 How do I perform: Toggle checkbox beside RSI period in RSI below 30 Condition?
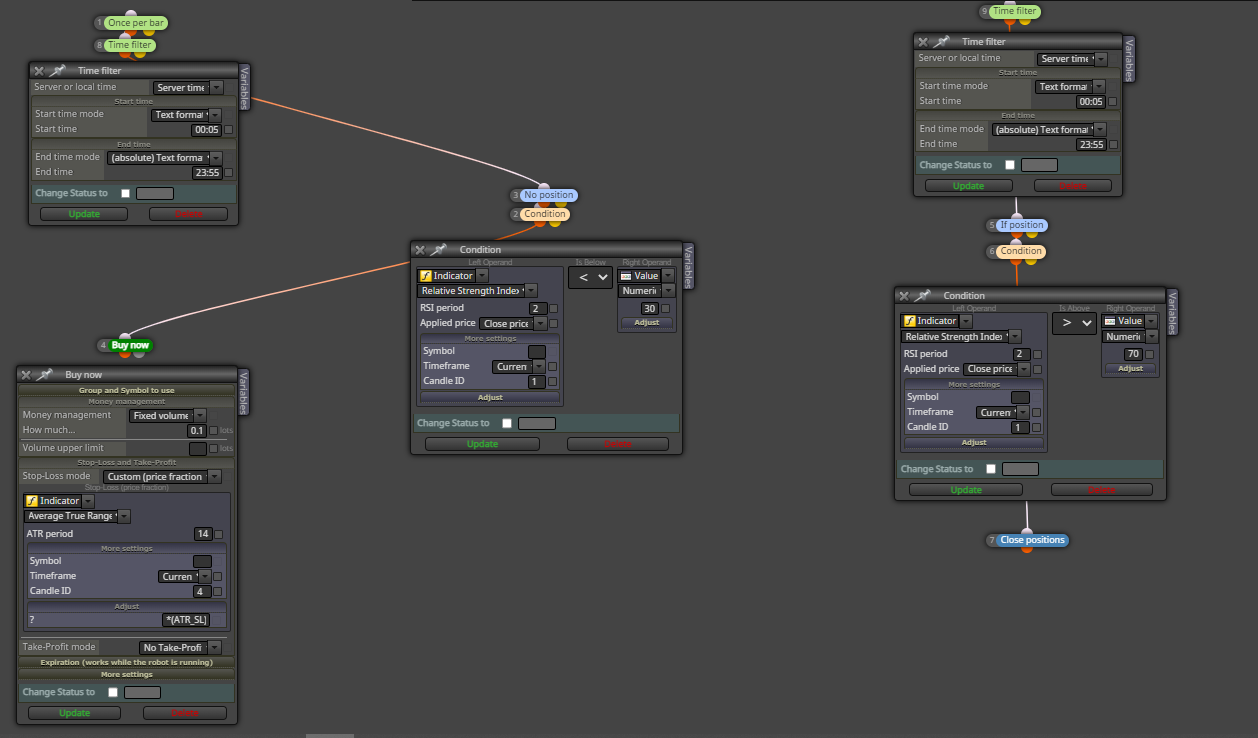553,308
